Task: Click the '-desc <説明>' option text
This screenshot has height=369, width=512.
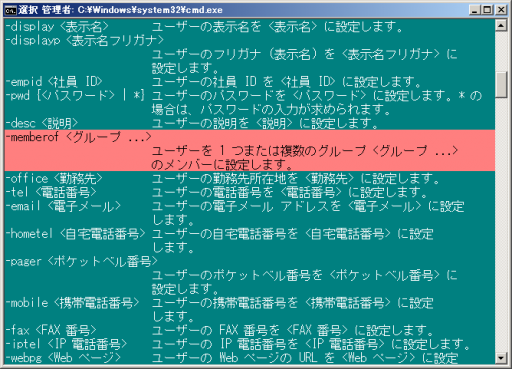Action: point(42,124)
